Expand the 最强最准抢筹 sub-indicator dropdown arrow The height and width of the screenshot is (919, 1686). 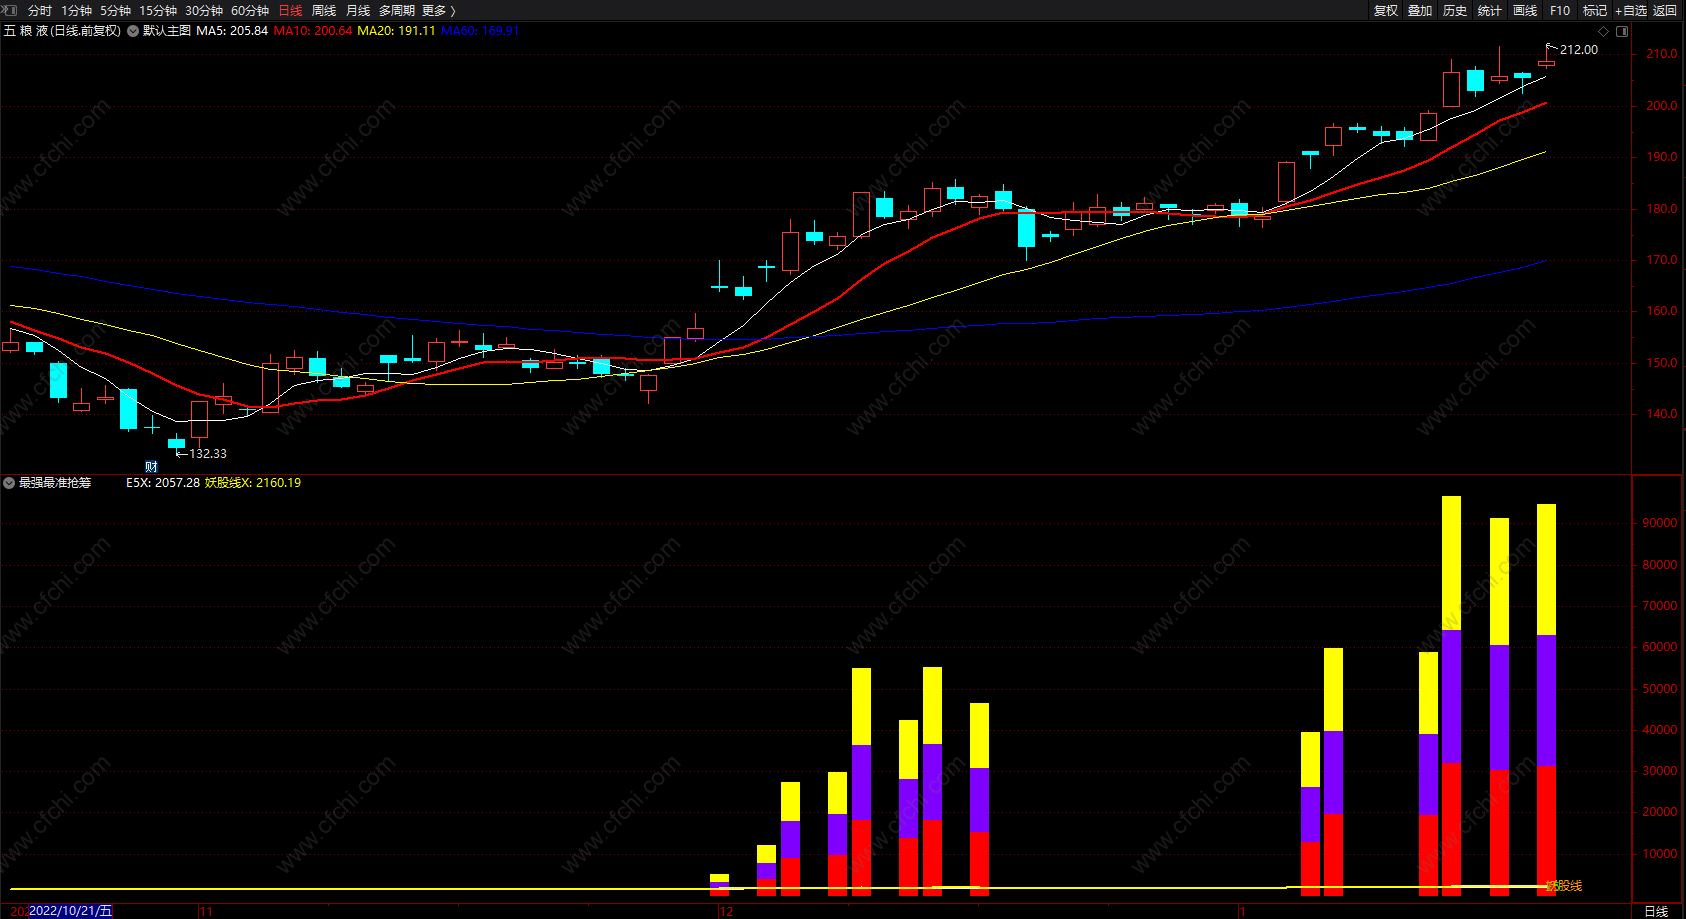click(x=9, y=483)
